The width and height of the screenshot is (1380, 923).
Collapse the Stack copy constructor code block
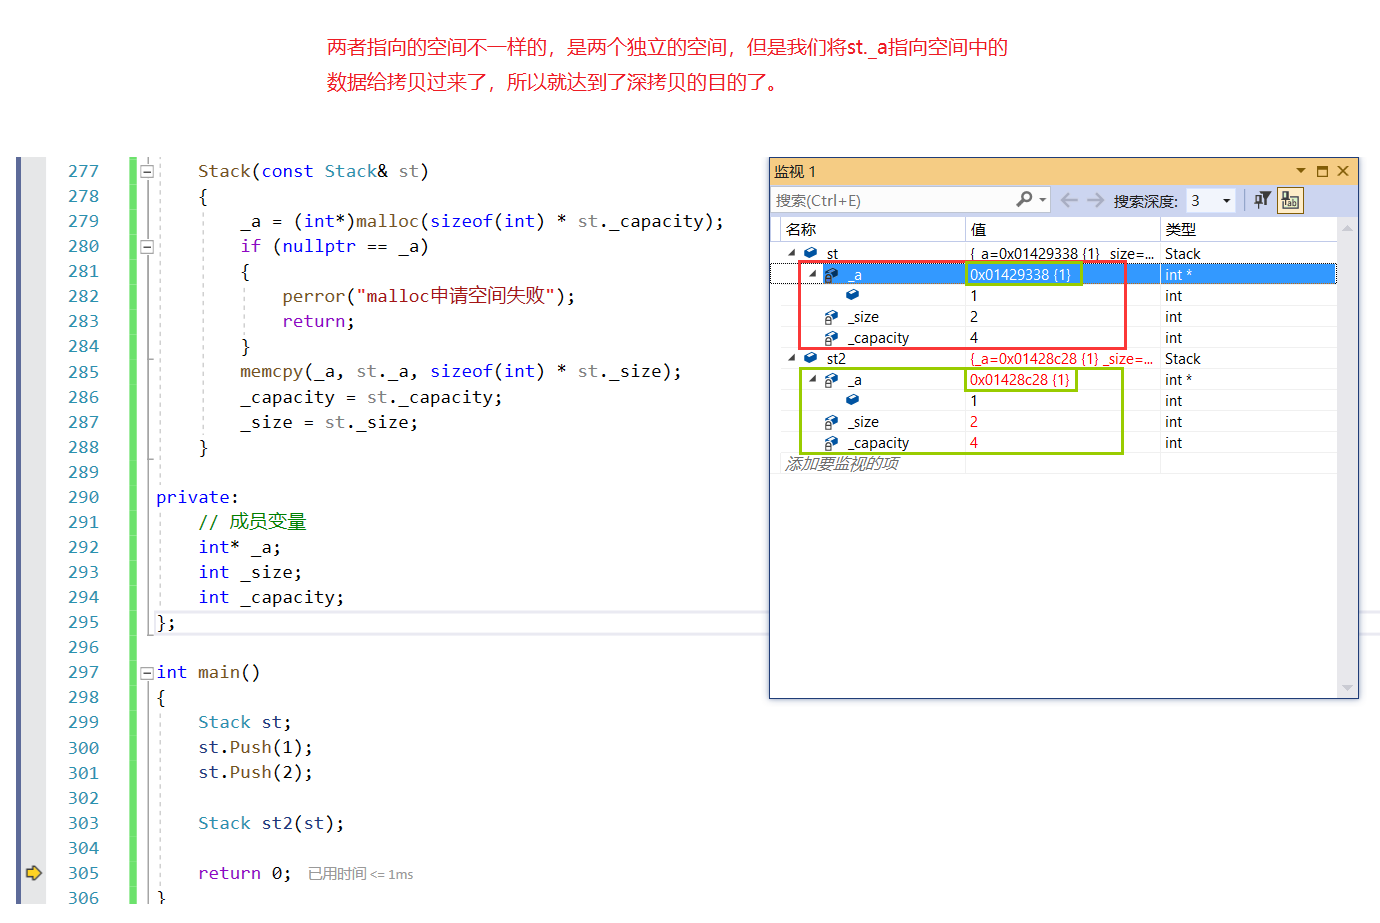pyautogui.click(x=147, y=171)
